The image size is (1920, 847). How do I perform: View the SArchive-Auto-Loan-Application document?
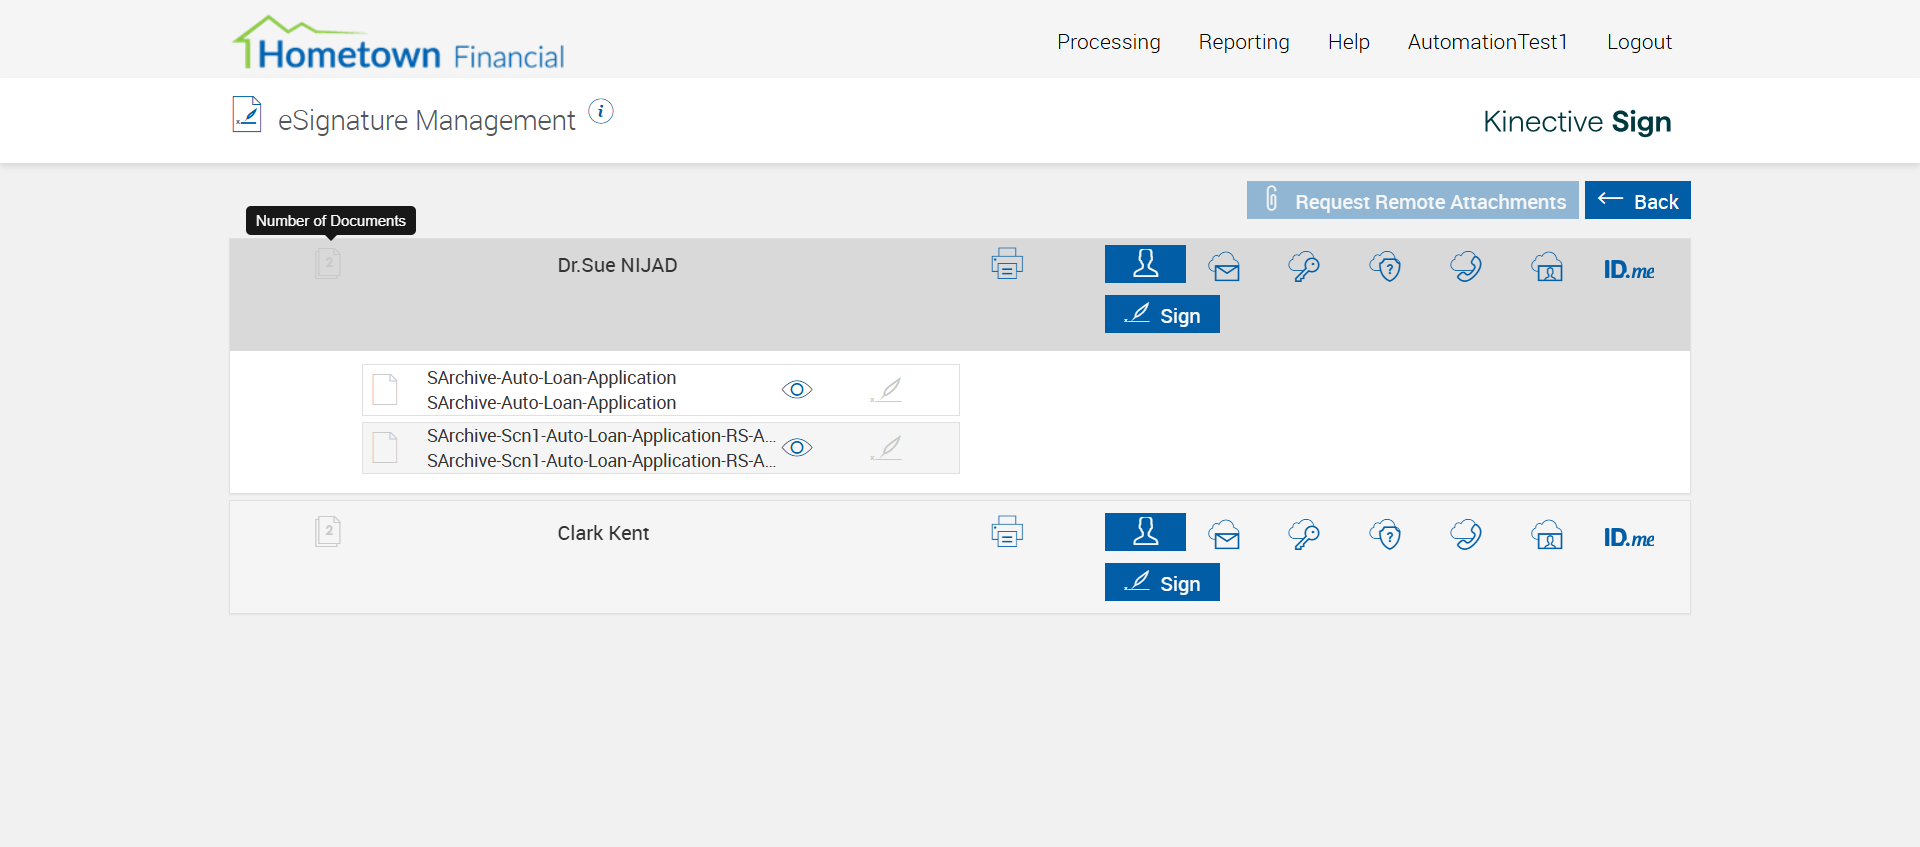click(797, 390)
